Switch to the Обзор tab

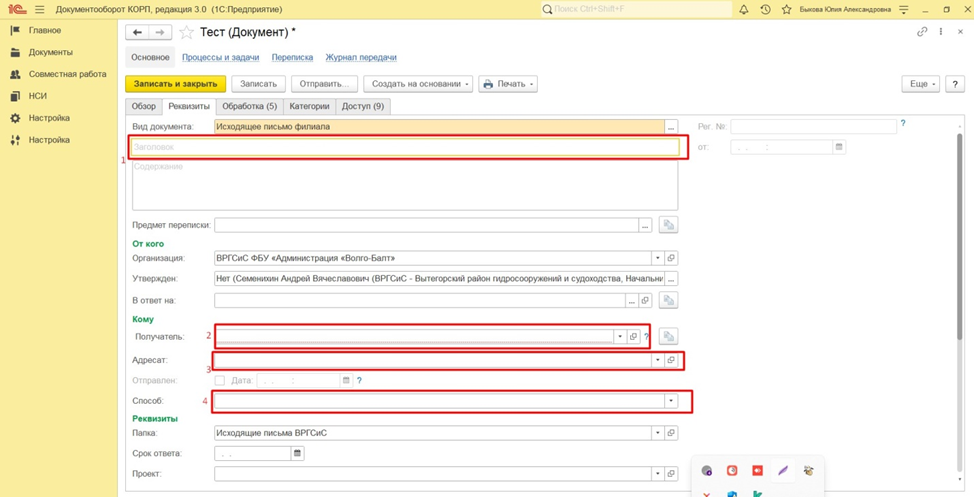click(x=143, y=106)
